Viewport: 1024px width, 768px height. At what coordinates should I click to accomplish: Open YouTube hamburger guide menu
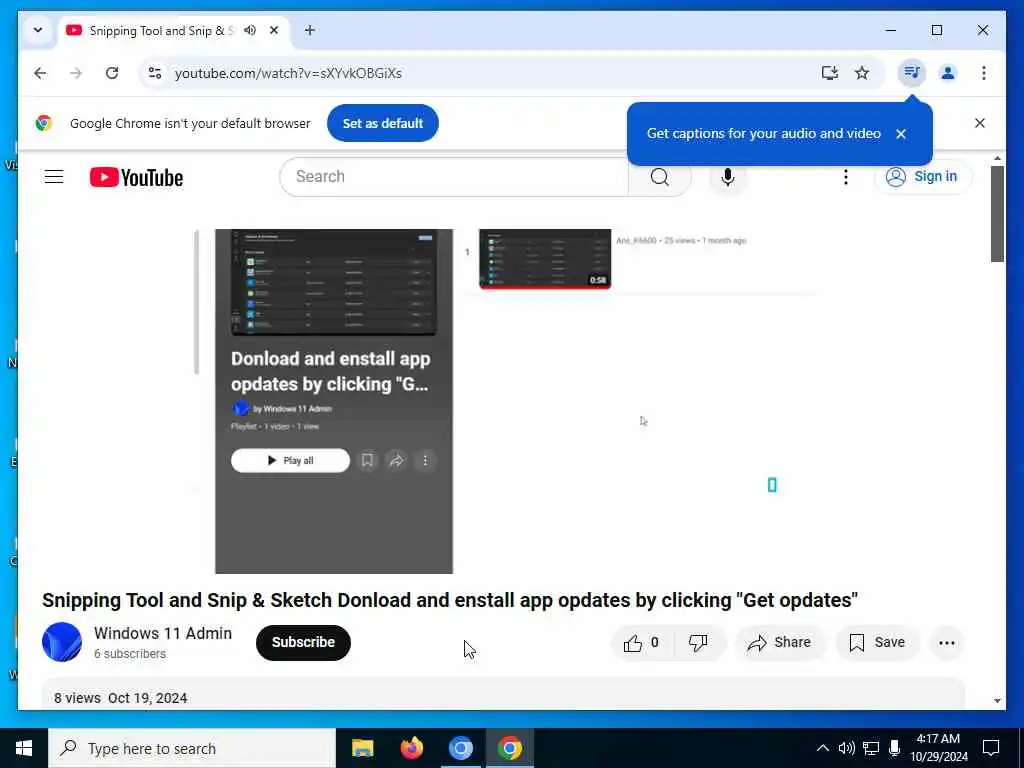[x=54, y=176]
